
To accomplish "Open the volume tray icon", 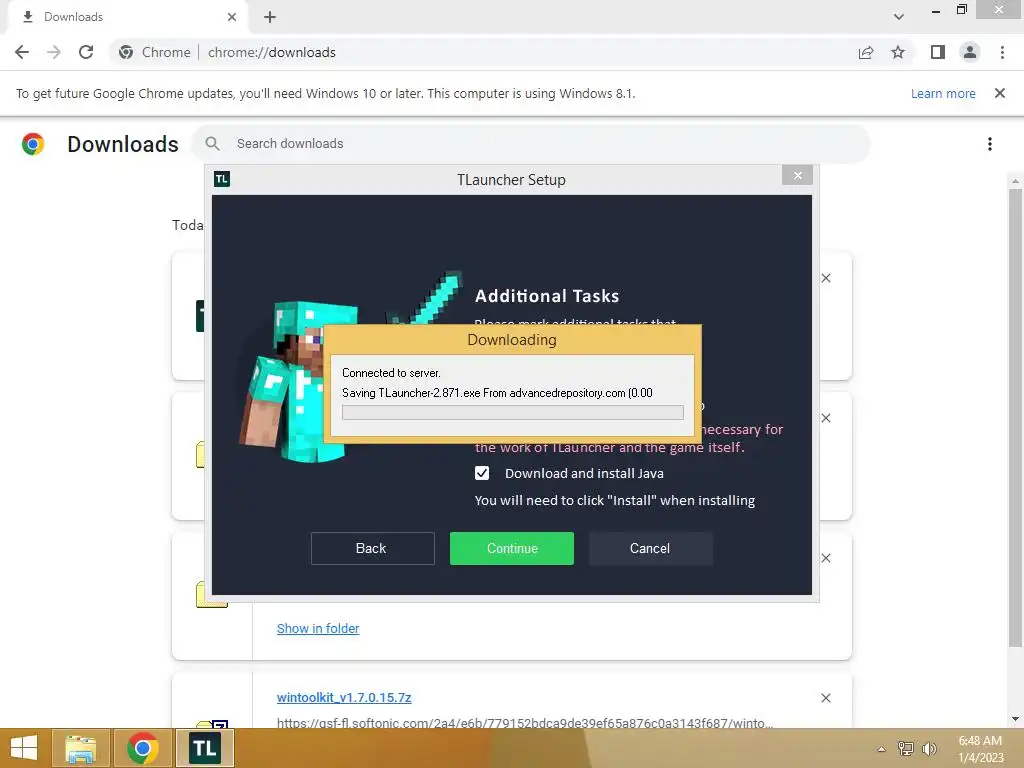I will click(929, 748).
